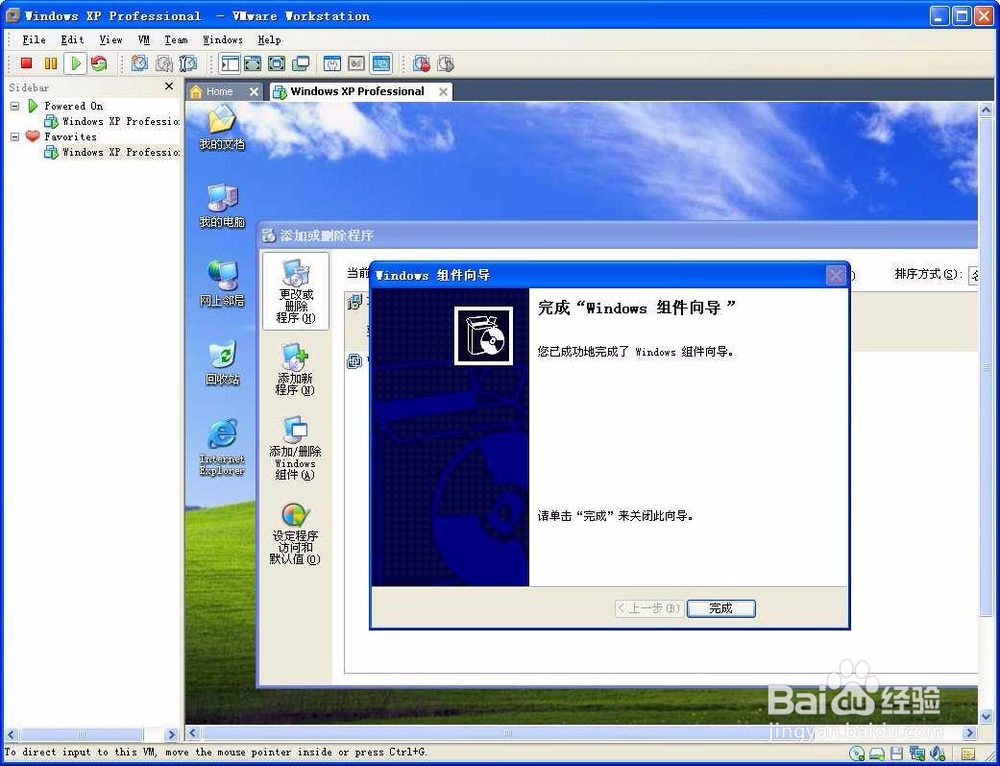The width and height of the screenshot is (1000, 766).
Task: Click 完成 to close the wizard
Action: (x=721, y=608)
